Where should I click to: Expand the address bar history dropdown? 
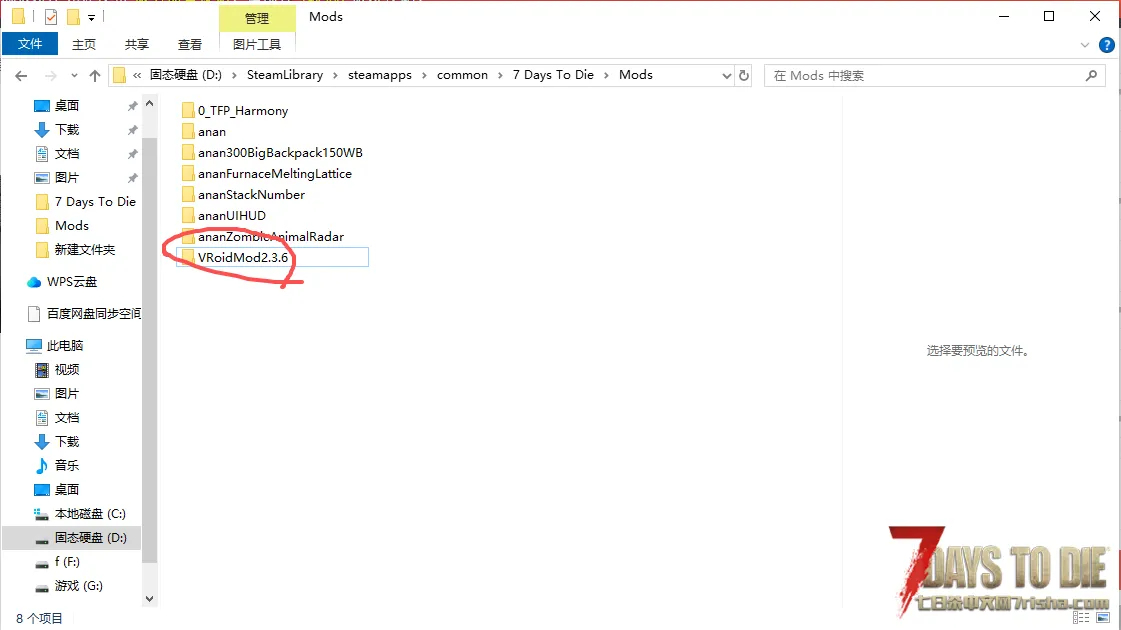click(x=726, y=75)
